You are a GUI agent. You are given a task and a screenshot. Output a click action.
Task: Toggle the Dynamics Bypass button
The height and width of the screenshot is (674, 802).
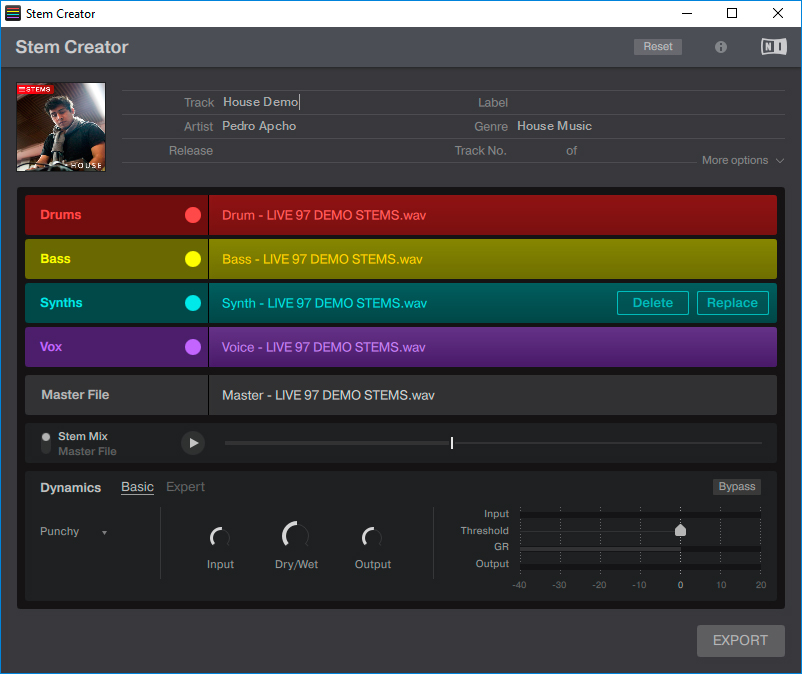[x=737, y=486]
